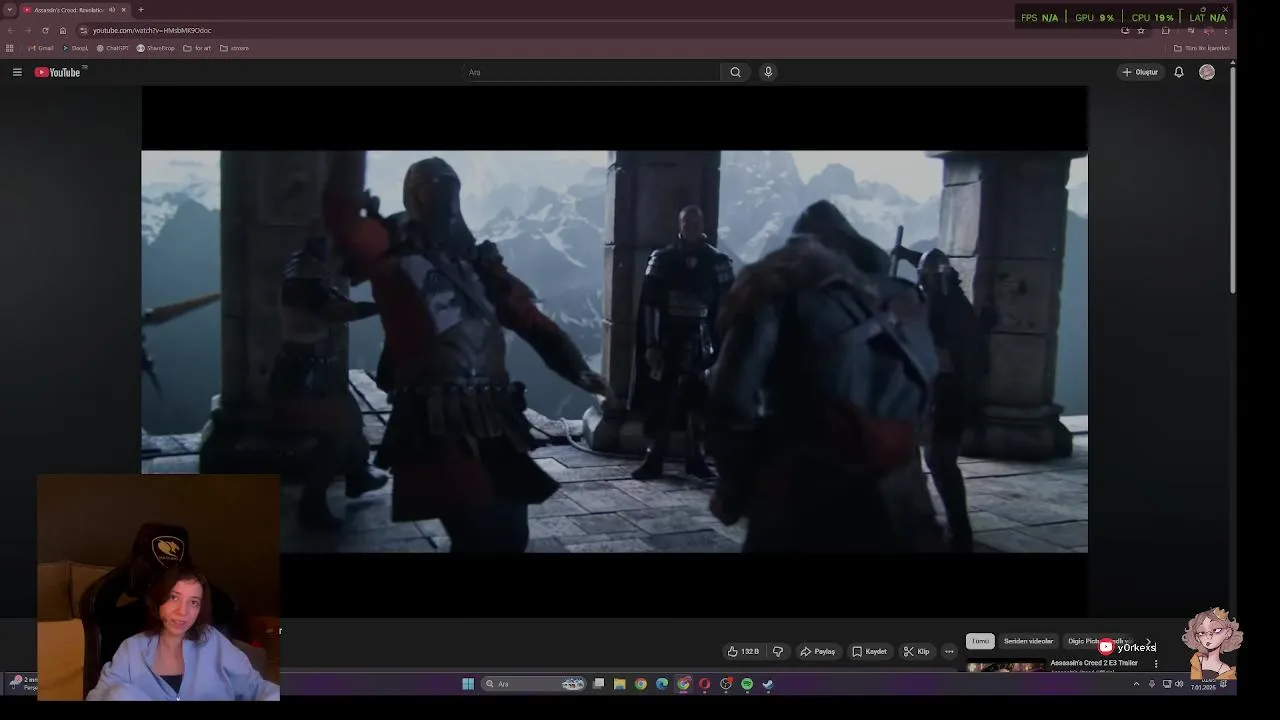
Task: Show hidden system tray icons chevron
Action: [x=1136, y=684]
